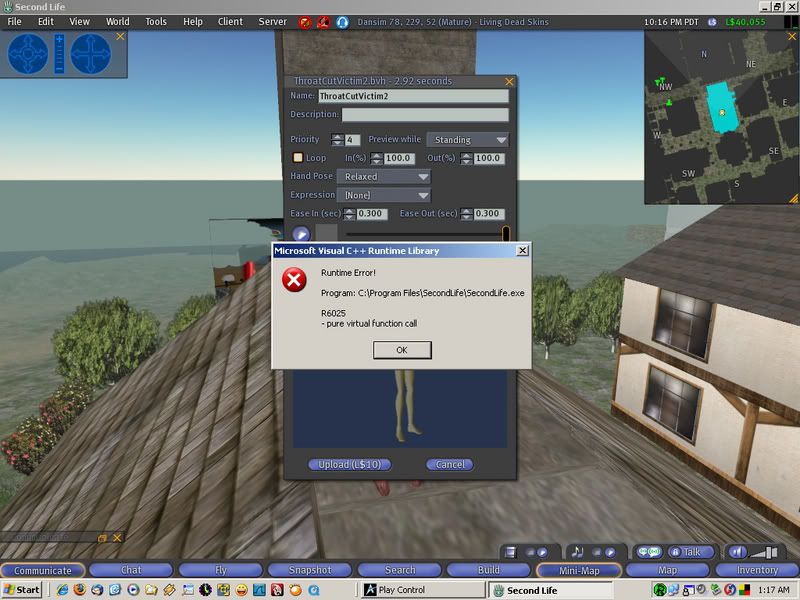Click the volume level ramp slider
Image resolution: width=800 pixels, height=600 pixels.
[764, 552]
